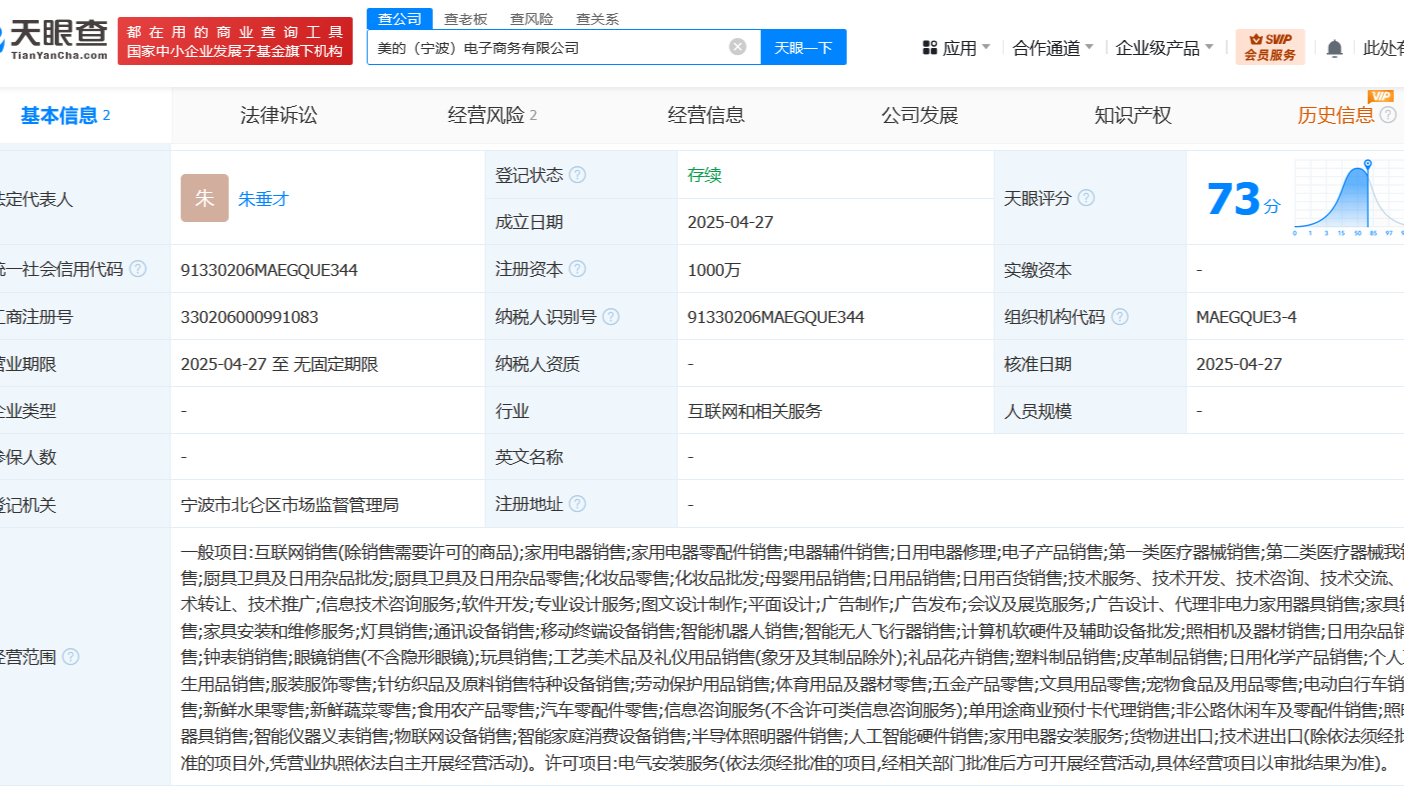The height and width of the screenshot is (790, 1404).
Task: Open legal representative 朱垂才 link
Action: click(x=264, y=198)
